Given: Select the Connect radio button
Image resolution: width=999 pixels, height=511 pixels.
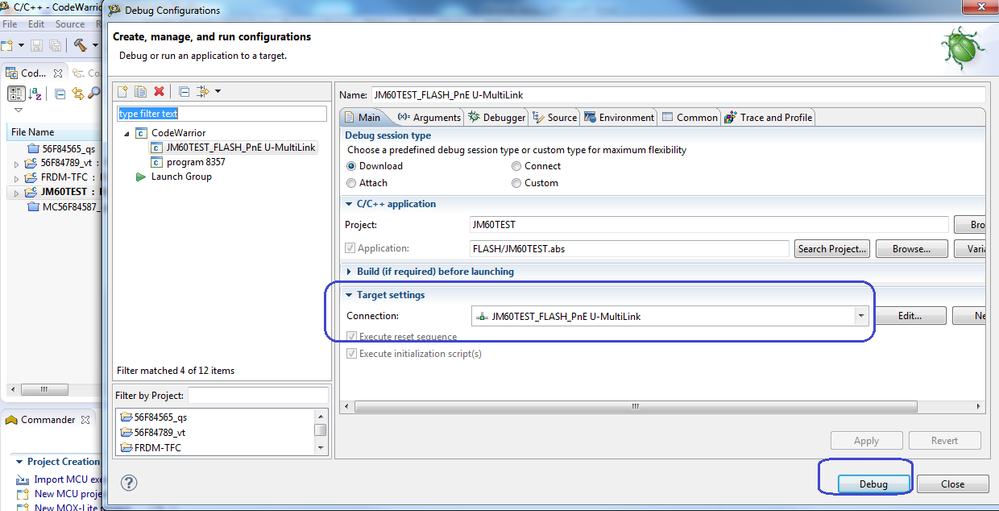Looking at the screenshot, I should click(x=516, y=166).
